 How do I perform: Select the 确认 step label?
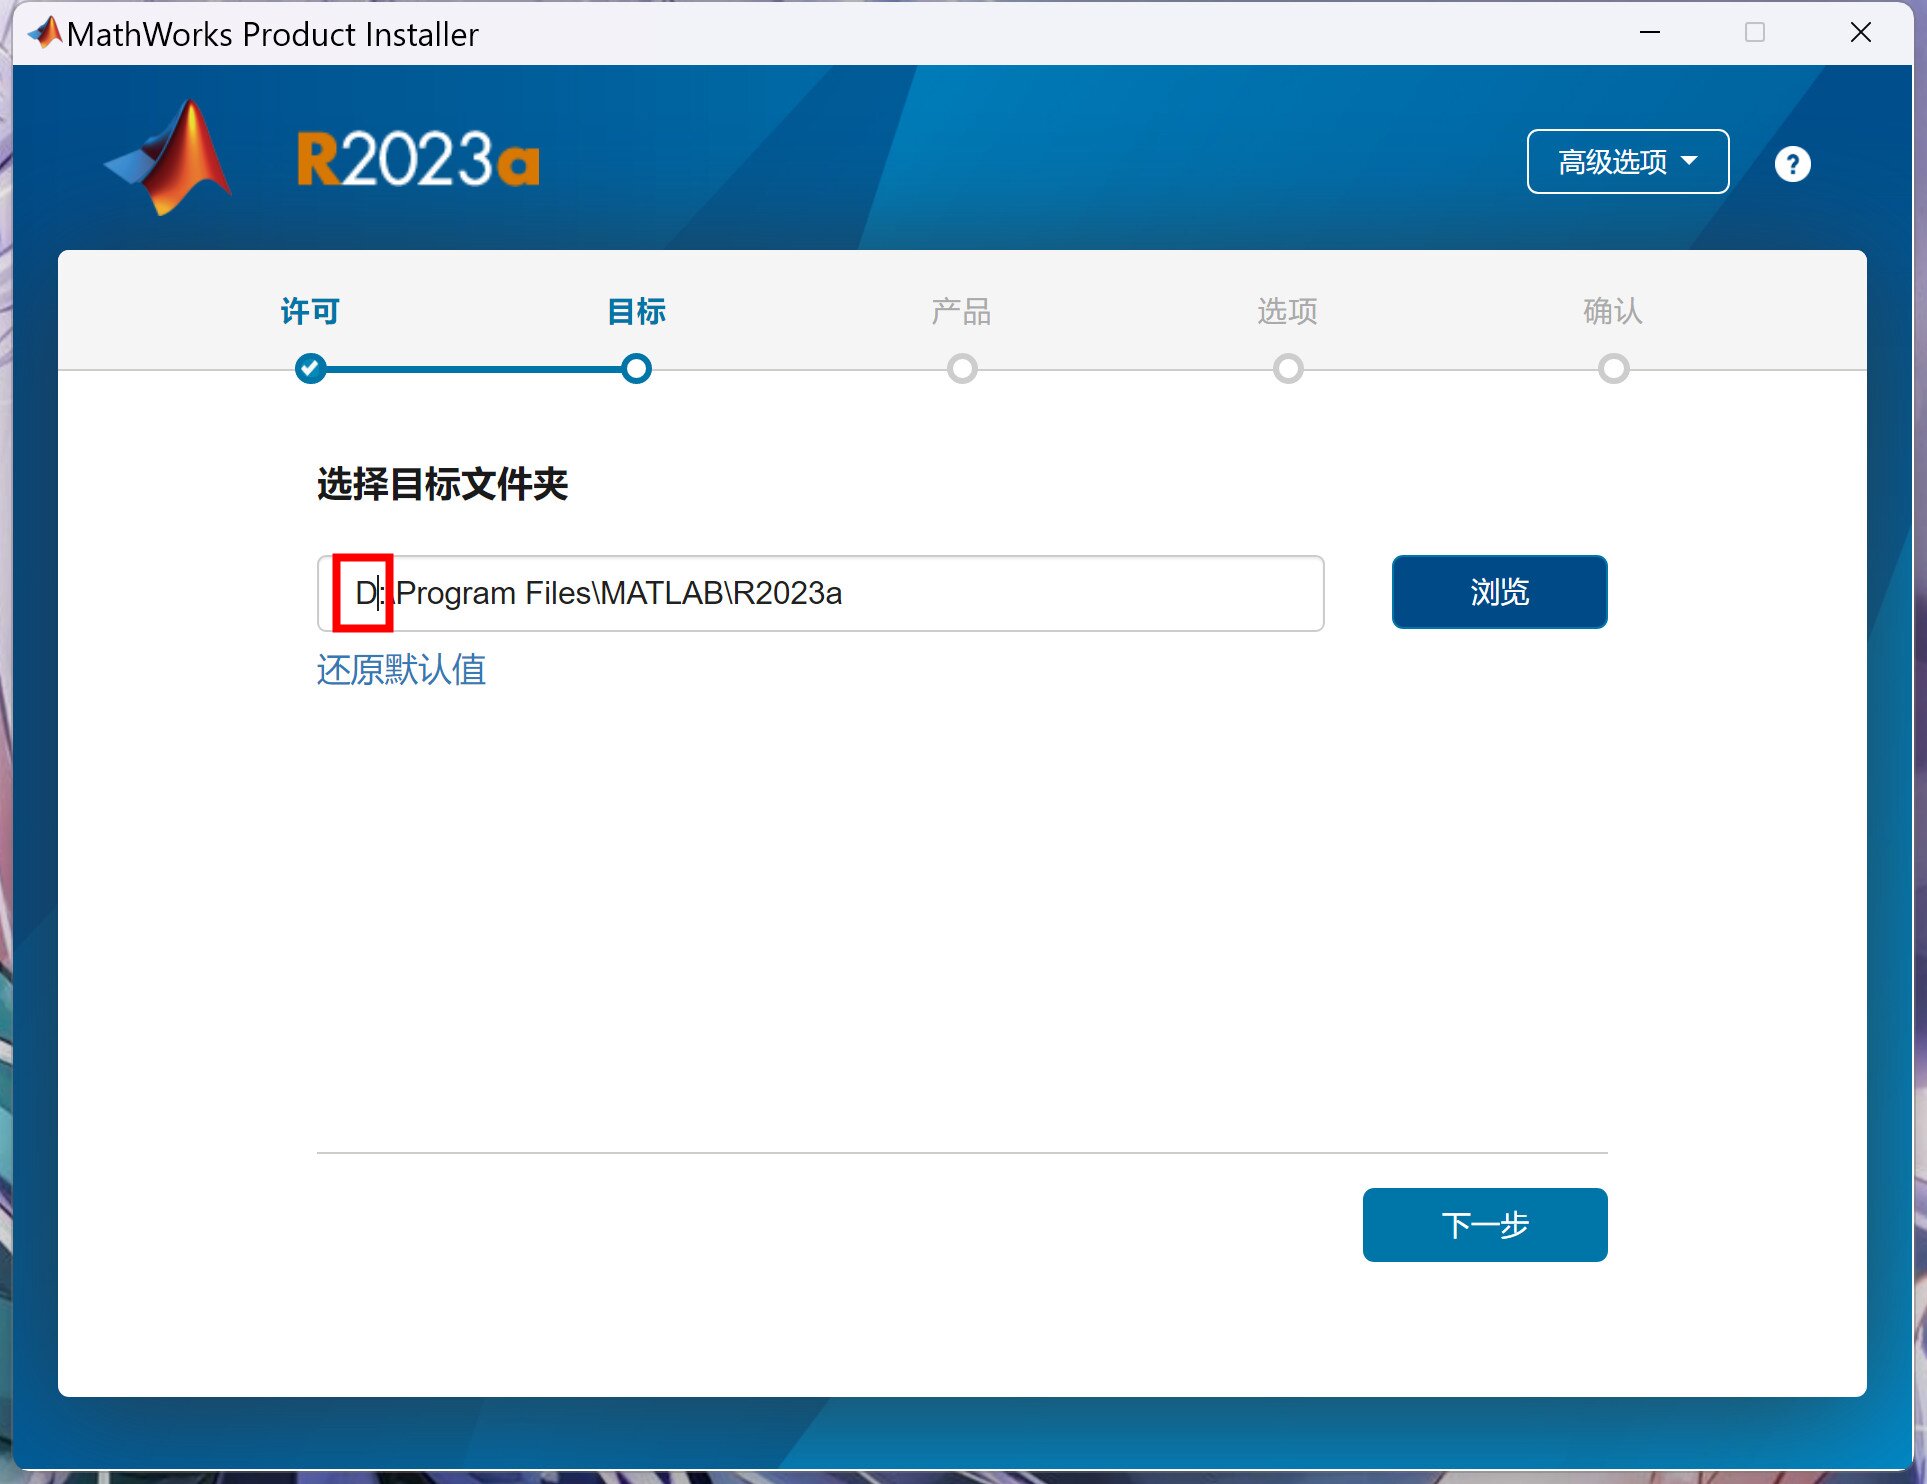(x=1612, y=311)
